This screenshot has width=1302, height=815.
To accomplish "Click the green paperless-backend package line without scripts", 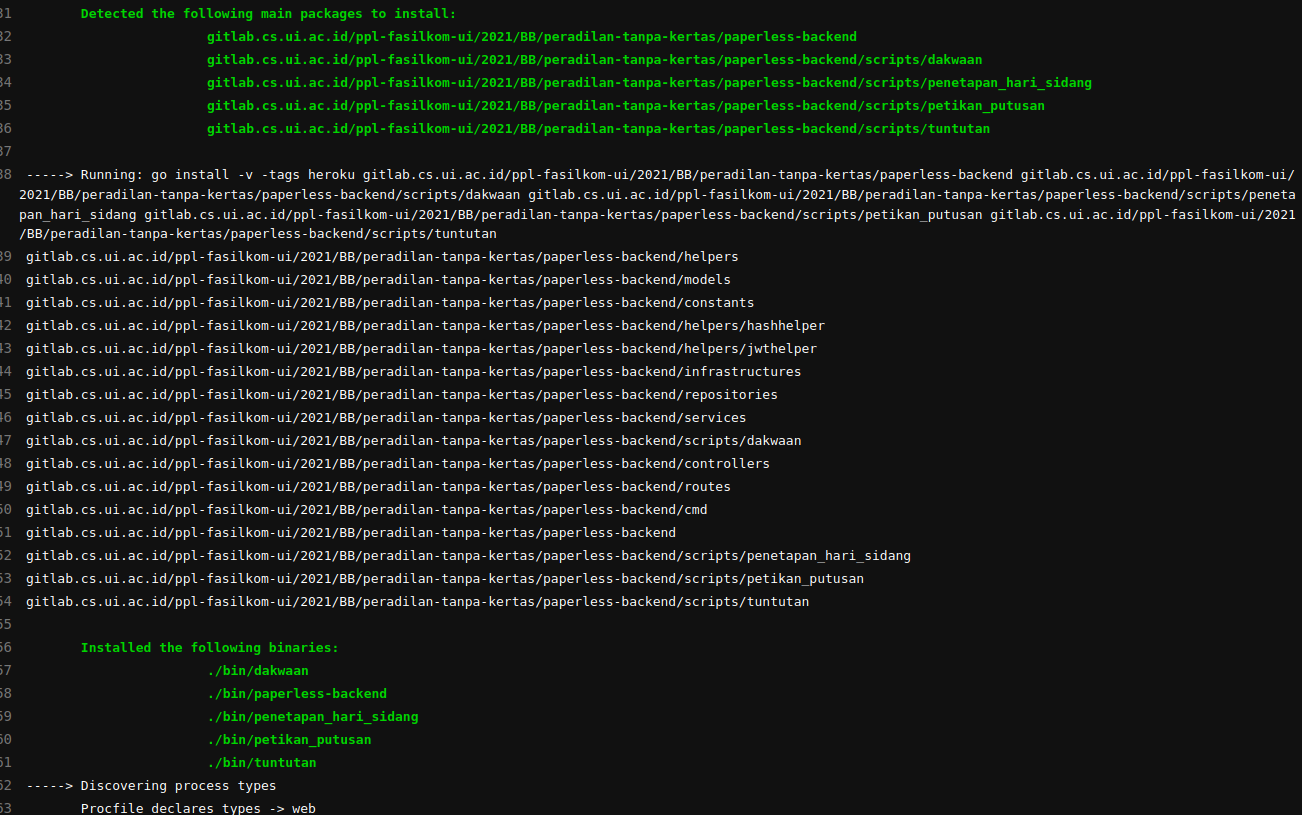I will 532,37.
